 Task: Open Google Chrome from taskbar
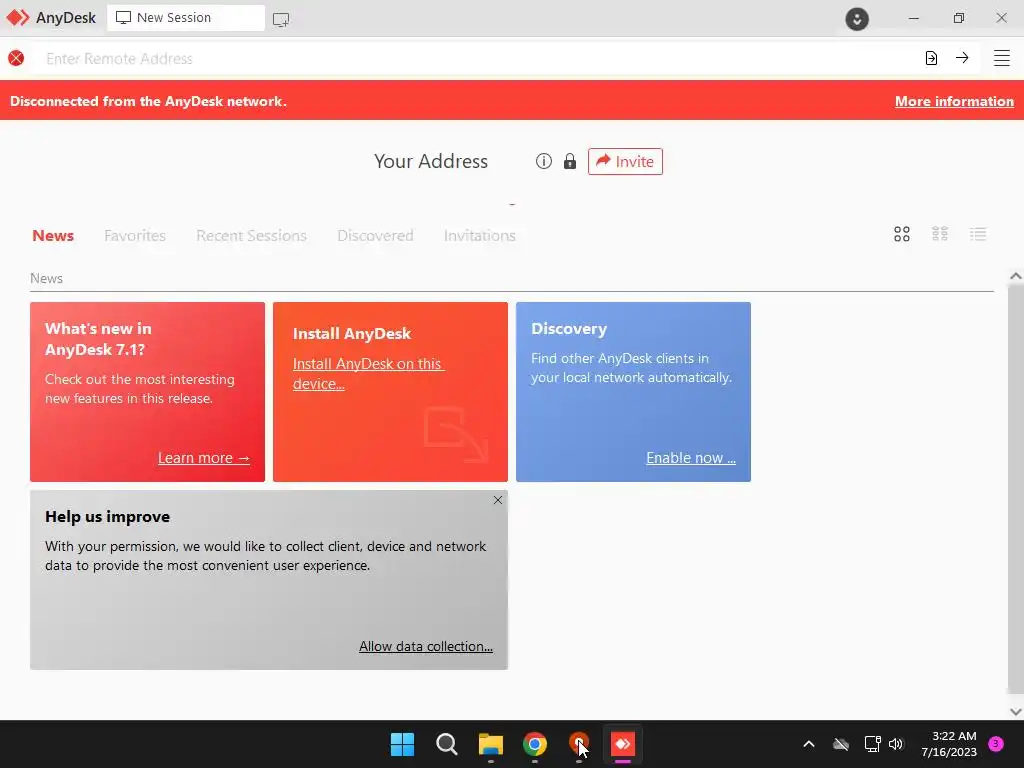535,744
